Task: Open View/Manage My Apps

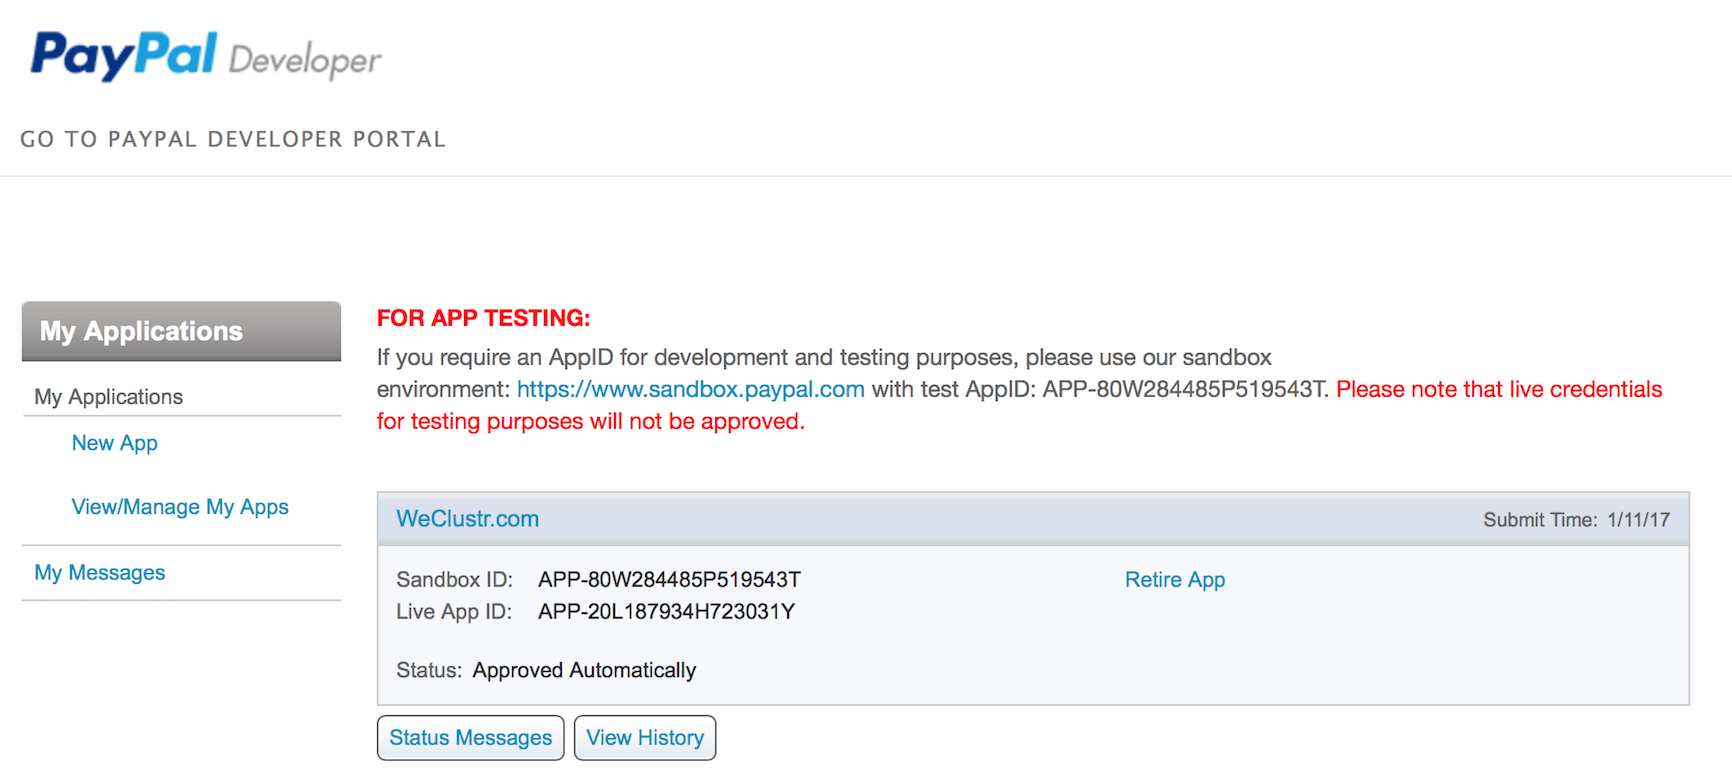Action: point(180,507)
